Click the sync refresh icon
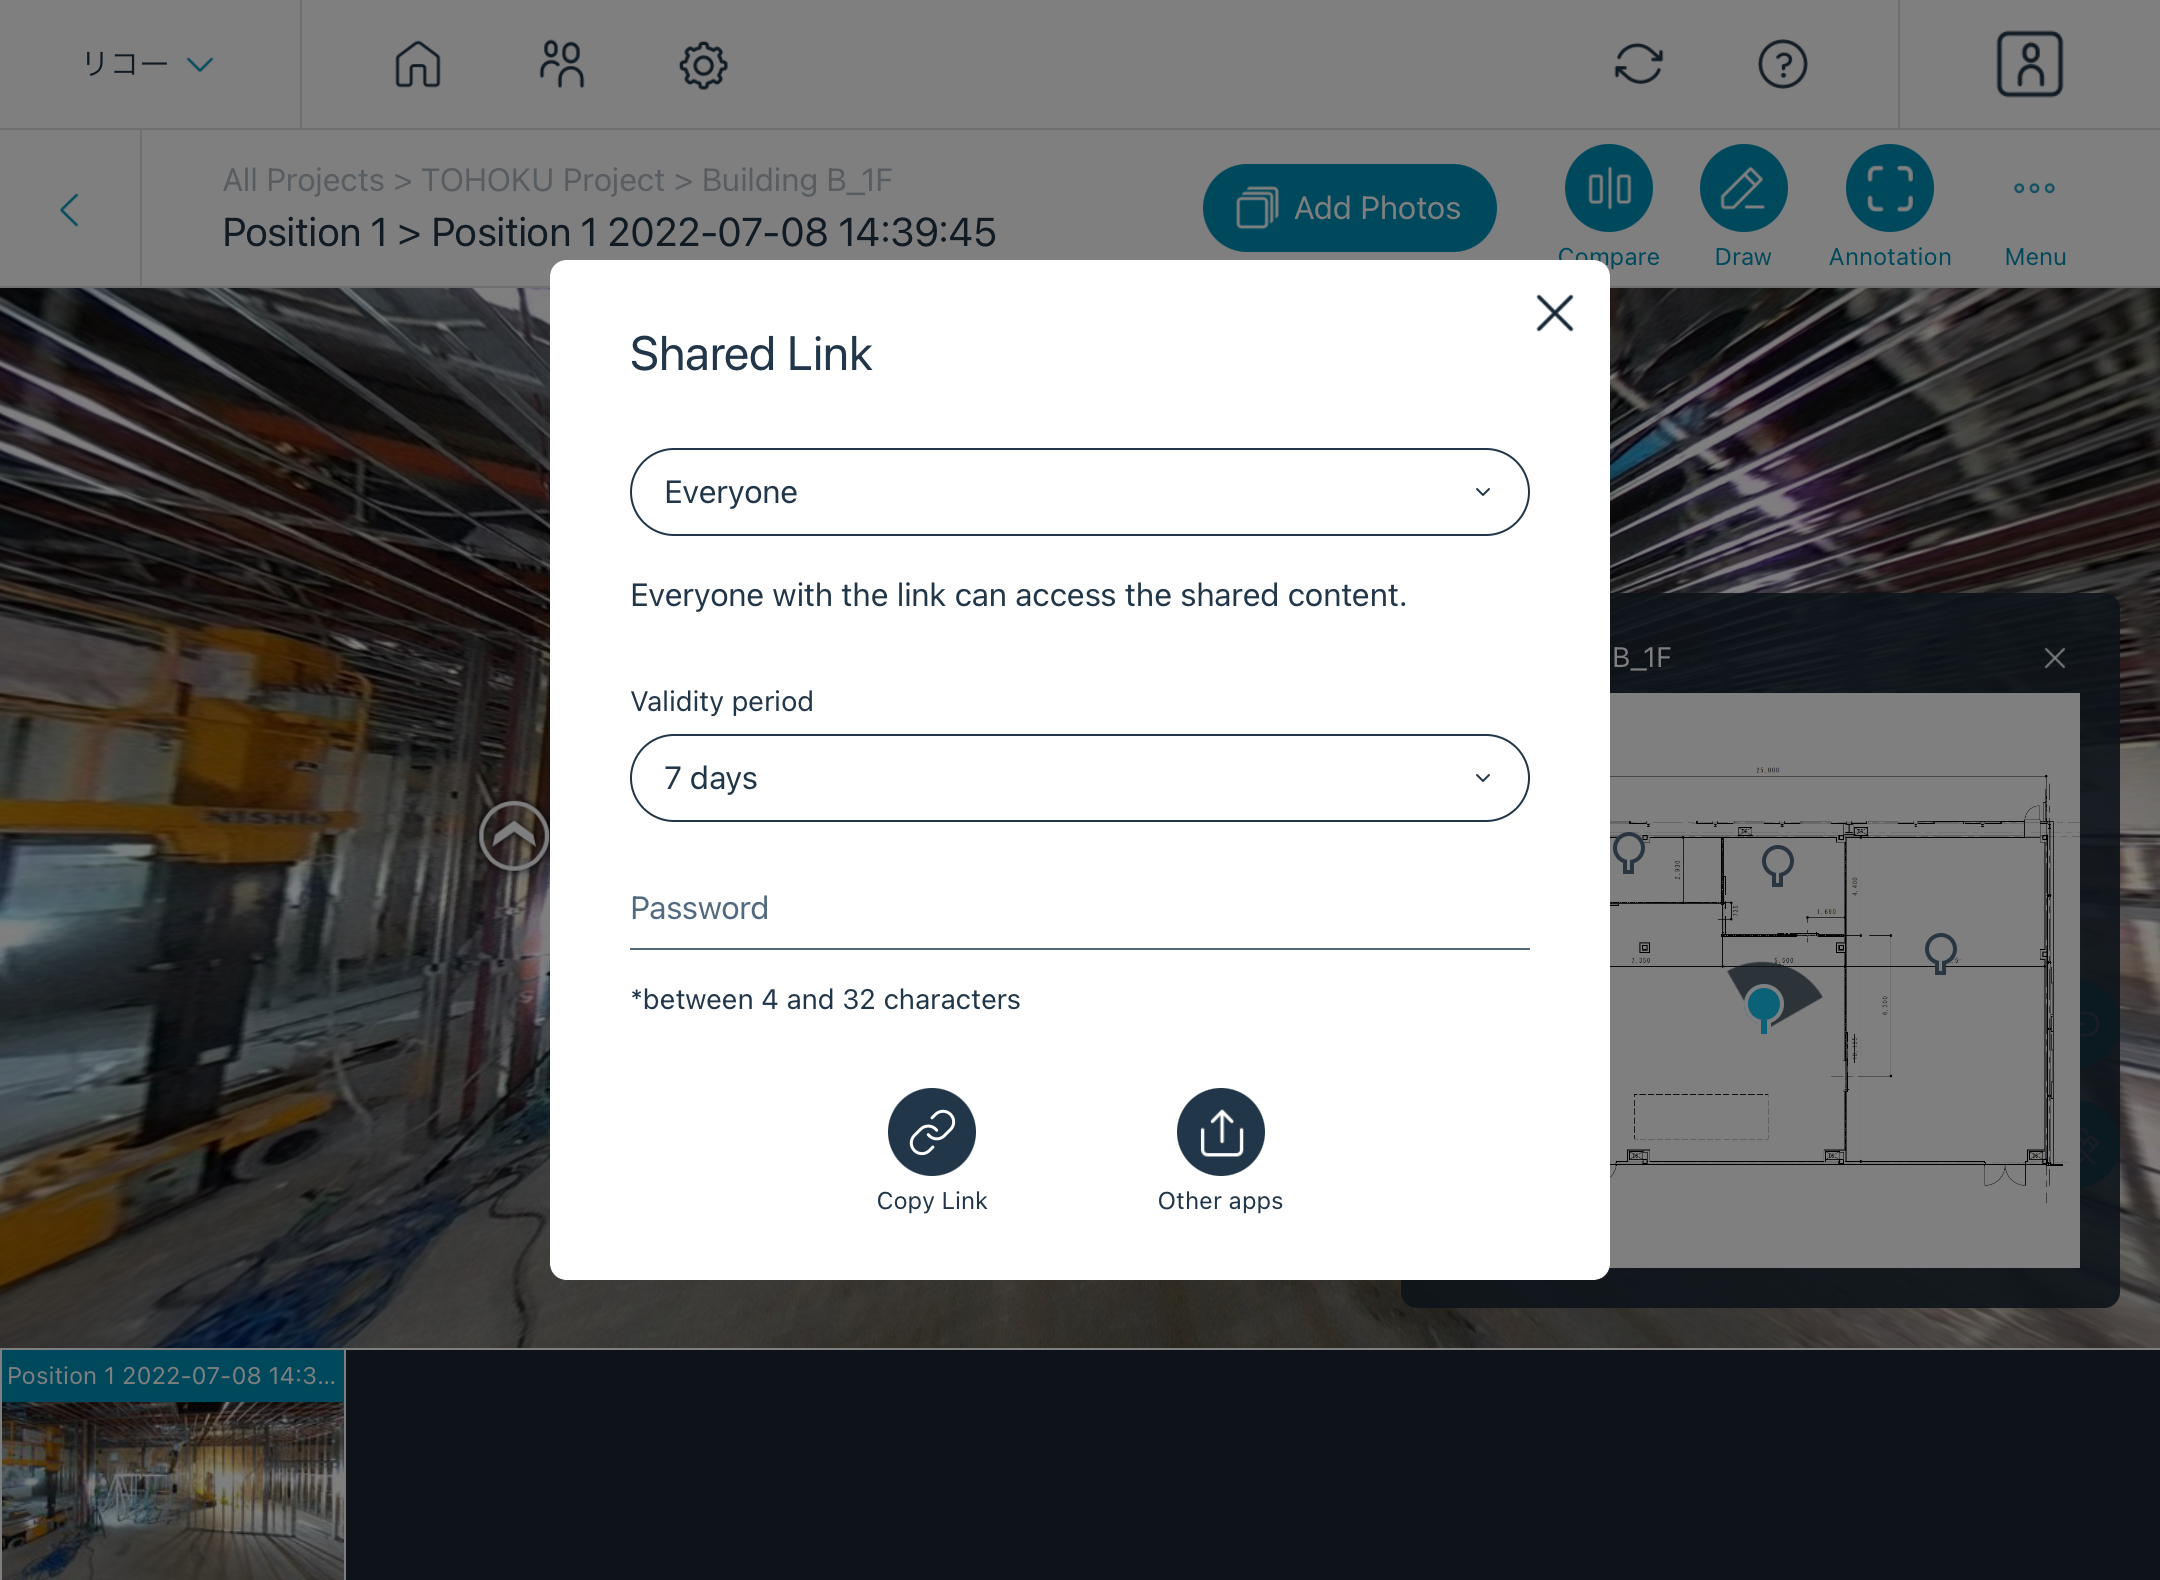 point(1638,65)
